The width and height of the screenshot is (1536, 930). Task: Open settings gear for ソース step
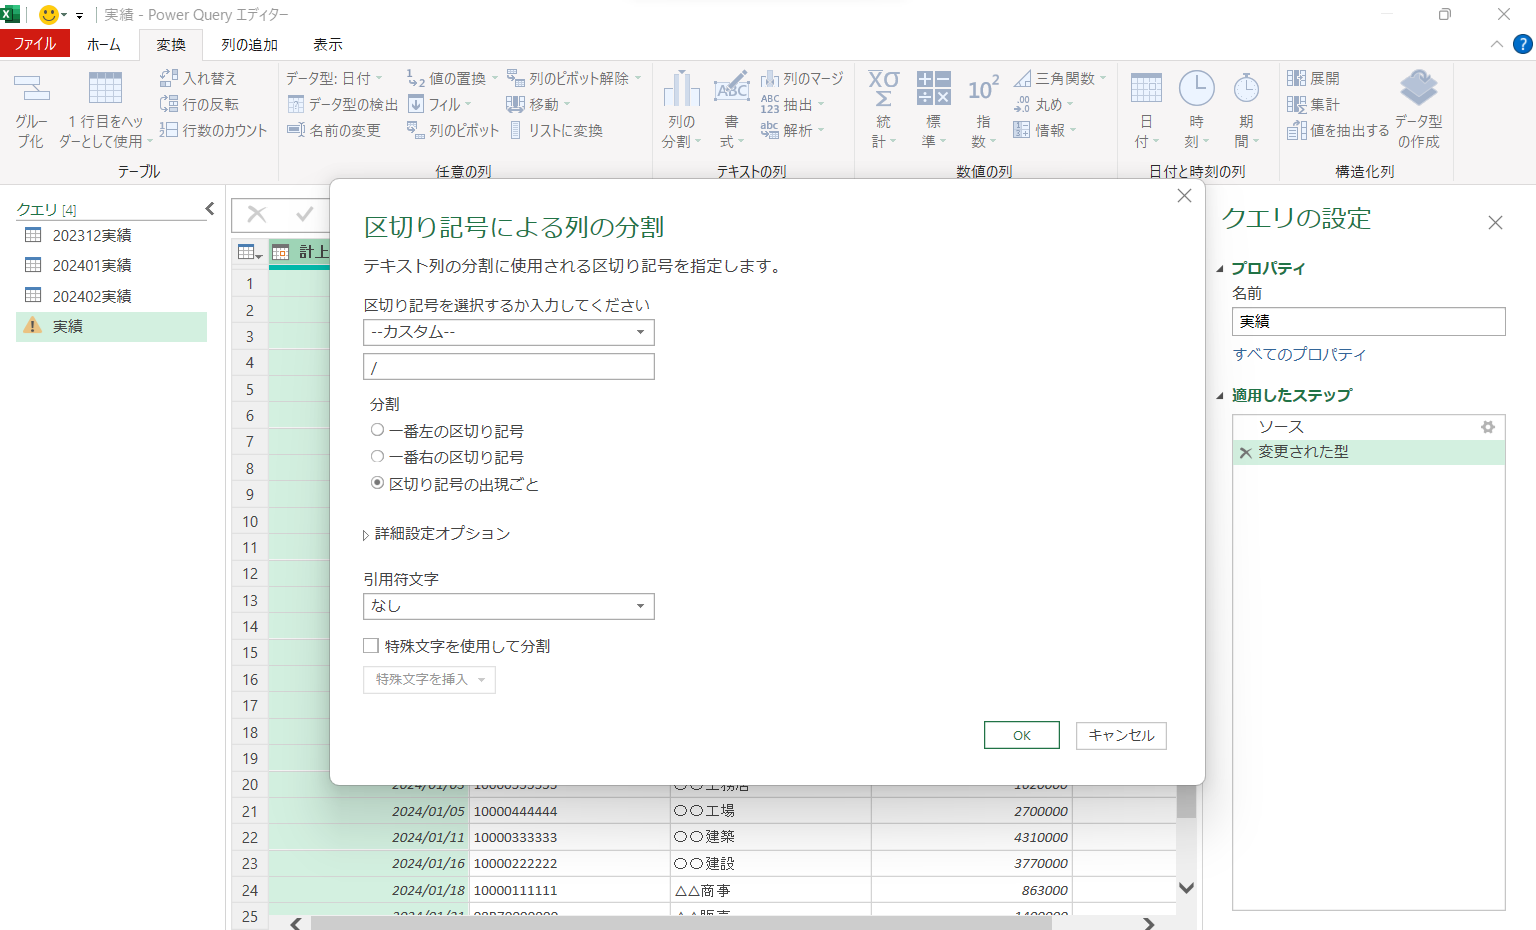pyautogui.click(x=1488, y=427)
